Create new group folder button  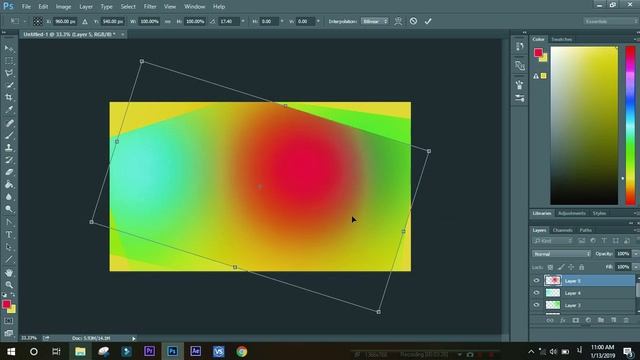click(x=601, y=320)
